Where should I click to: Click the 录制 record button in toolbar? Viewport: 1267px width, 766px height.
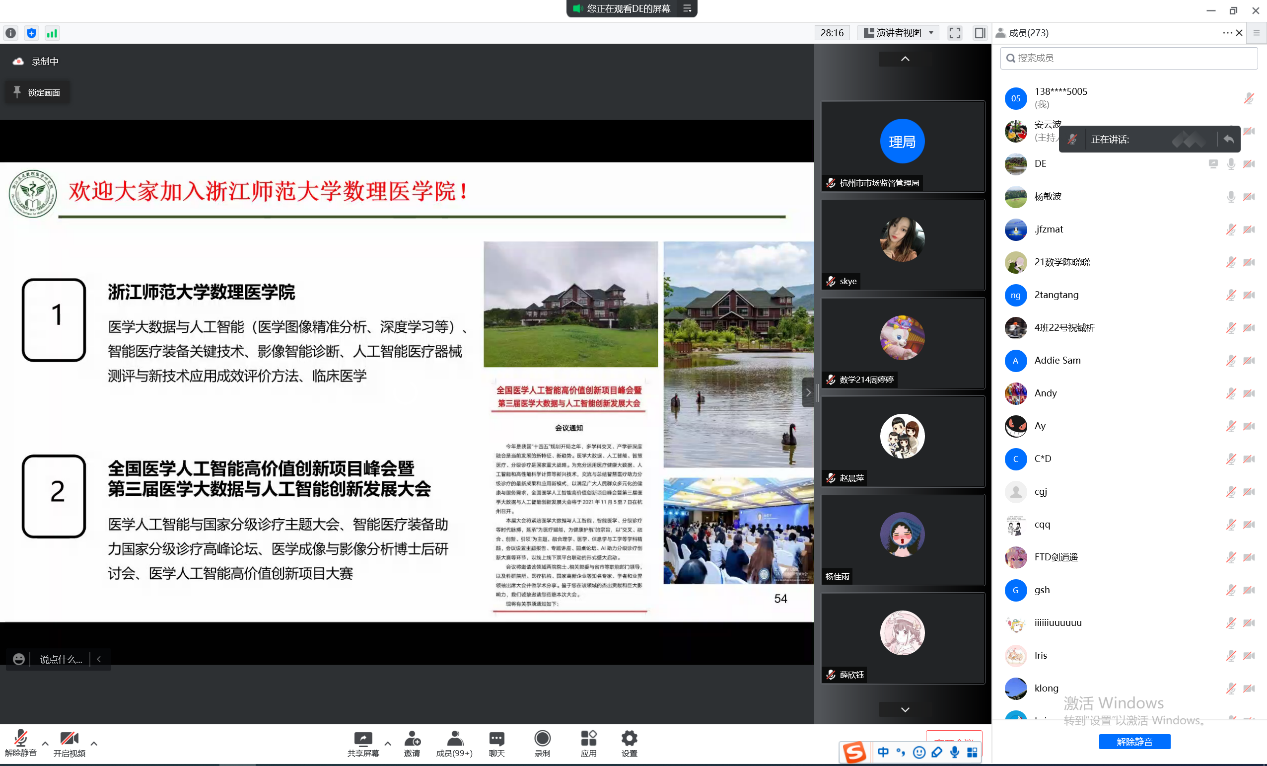[x=542, y=743]
